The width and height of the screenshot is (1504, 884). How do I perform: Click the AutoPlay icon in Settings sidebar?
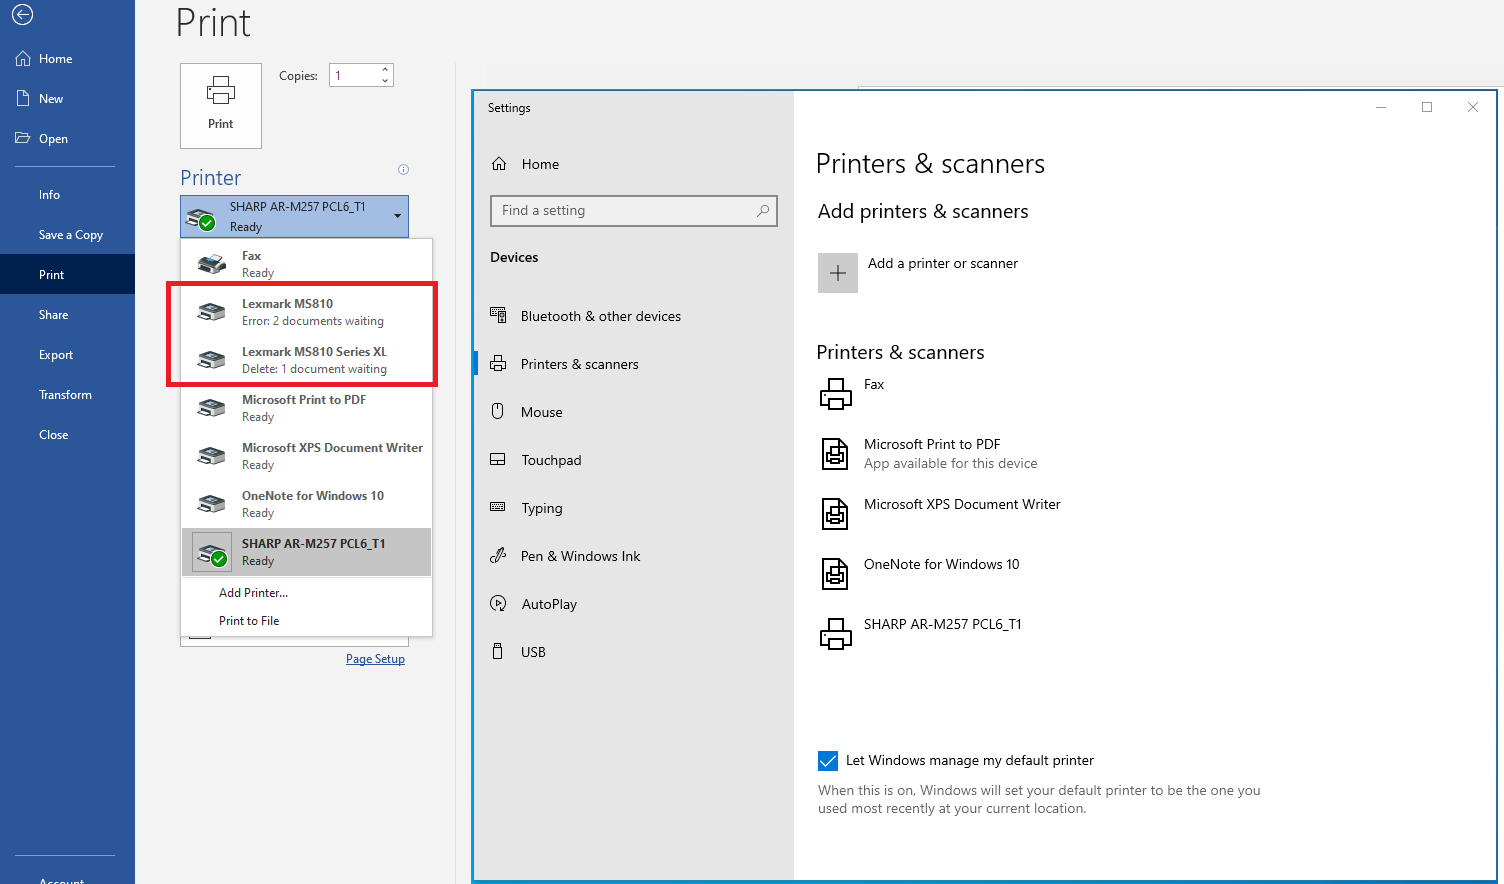tap(498, 603)
